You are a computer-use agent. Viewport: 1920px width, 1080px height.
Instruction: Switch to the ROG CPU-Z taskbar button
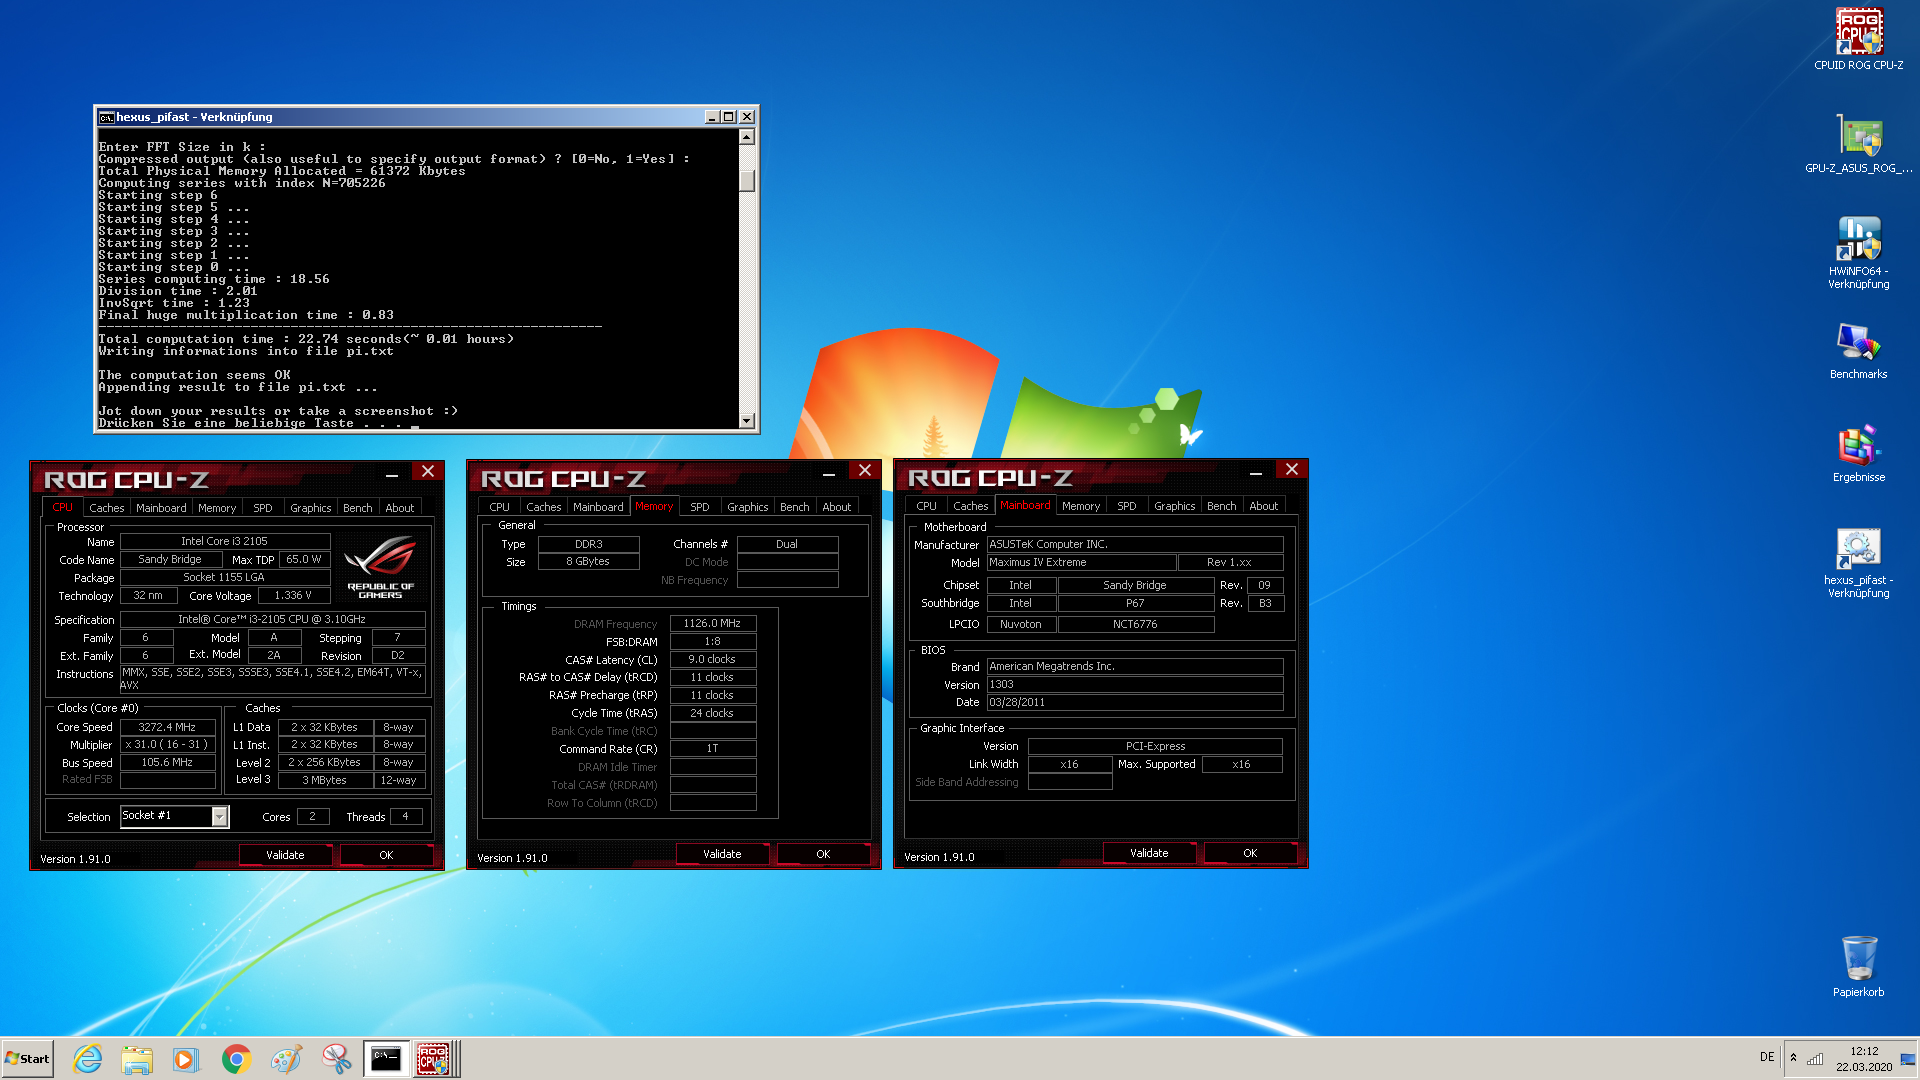(x=436, y=1059)
